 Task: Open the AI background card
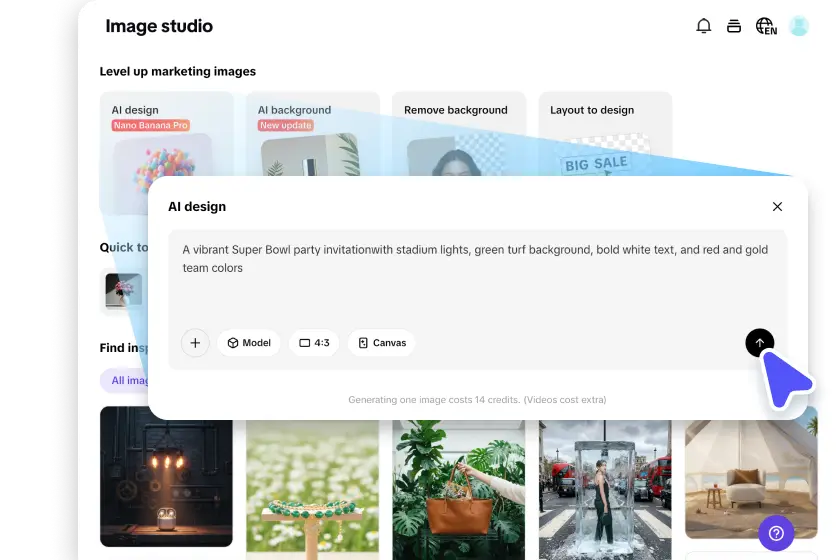point(313,134)
